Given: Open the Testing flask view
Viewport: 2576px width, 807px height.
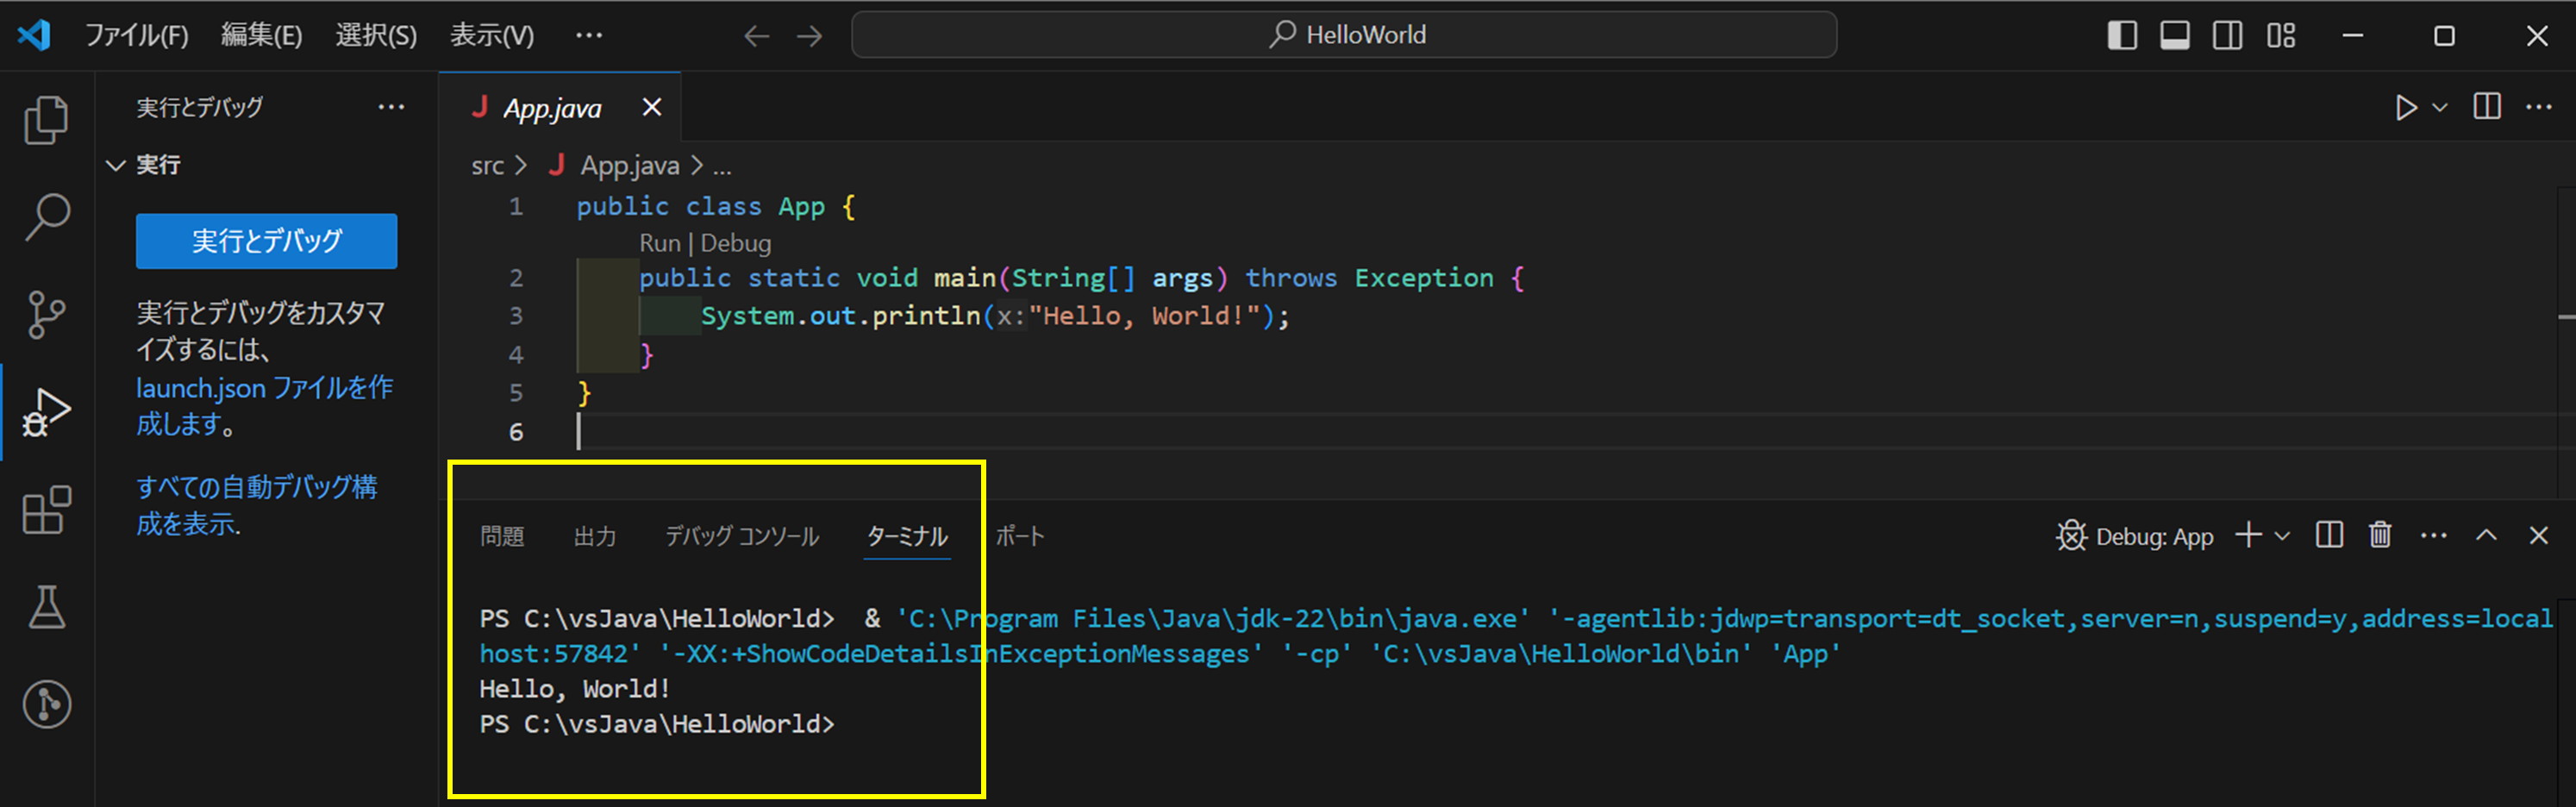Looking at the screenshot, I should [46, 607].
